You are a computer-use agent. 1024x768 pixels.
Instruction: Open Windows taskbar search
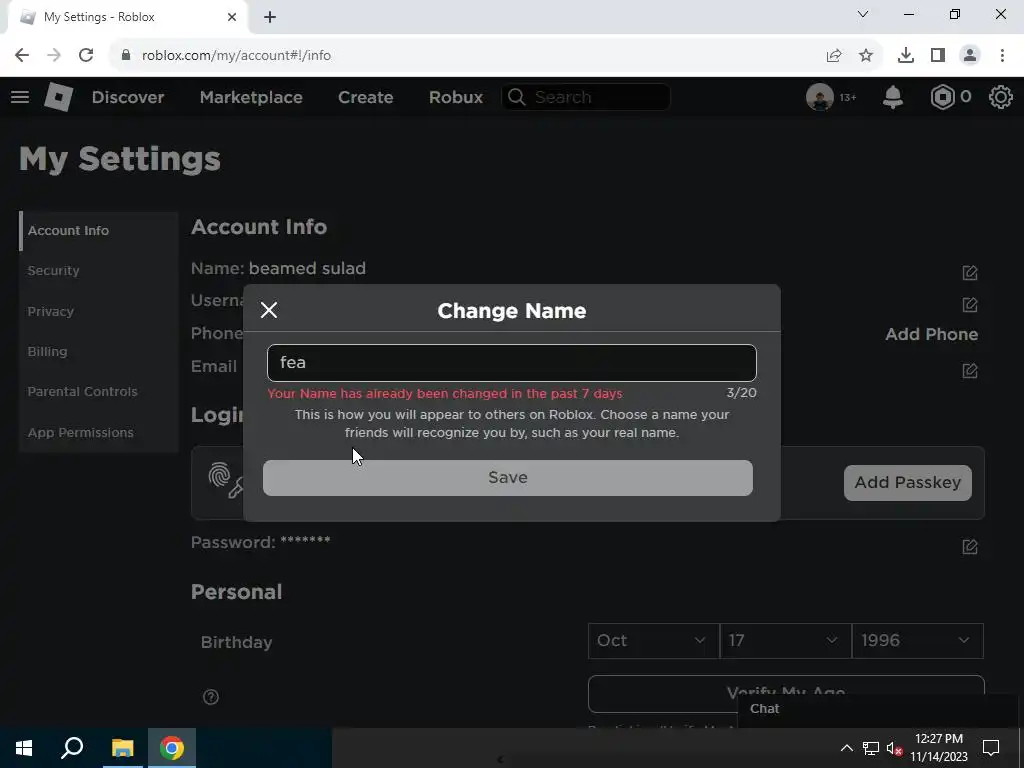click(x=72, y=748)
